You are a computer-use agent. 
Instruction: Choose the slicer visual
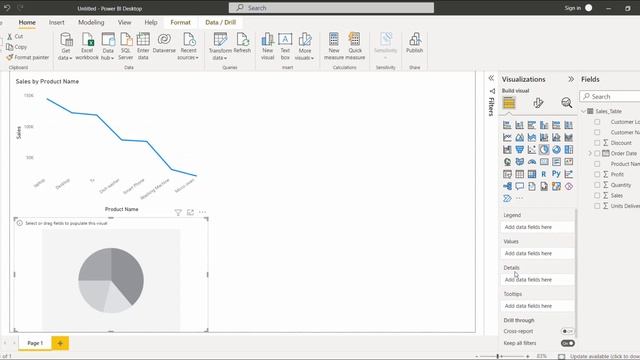point(507,174)
